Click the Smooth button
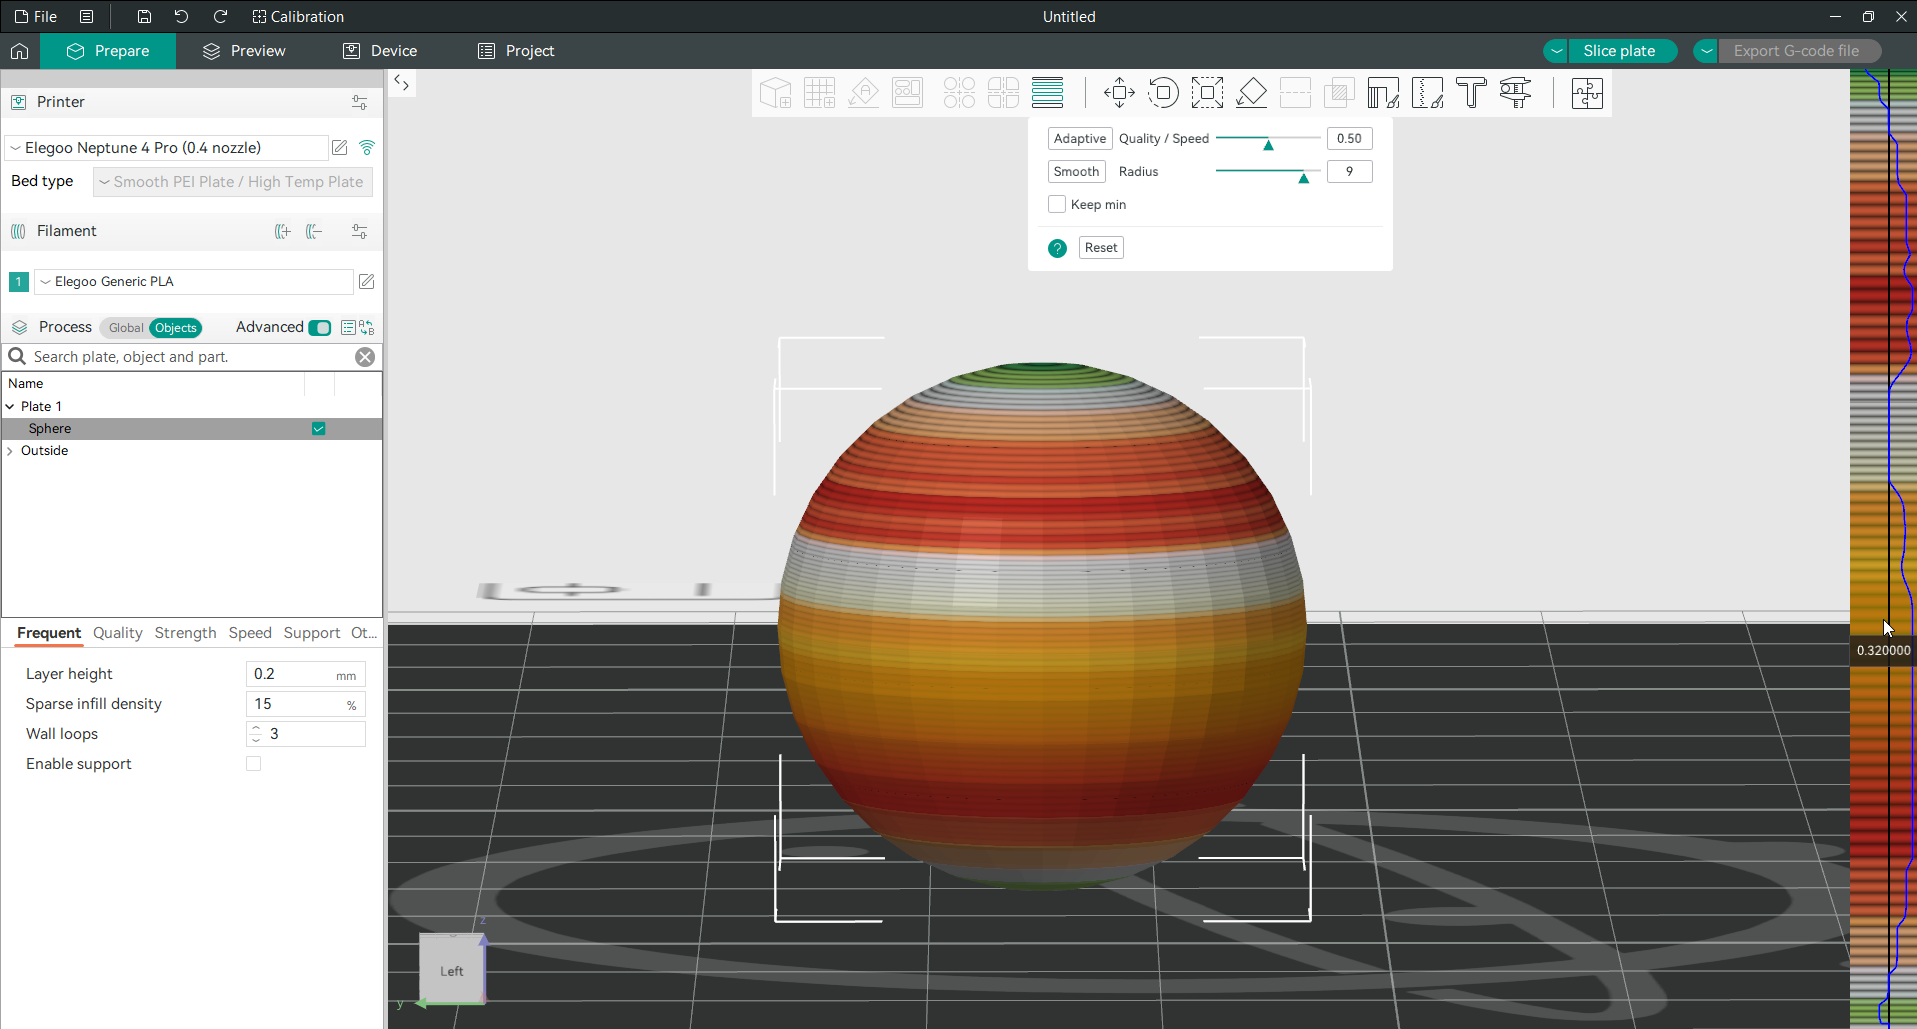 point(1076,172)
